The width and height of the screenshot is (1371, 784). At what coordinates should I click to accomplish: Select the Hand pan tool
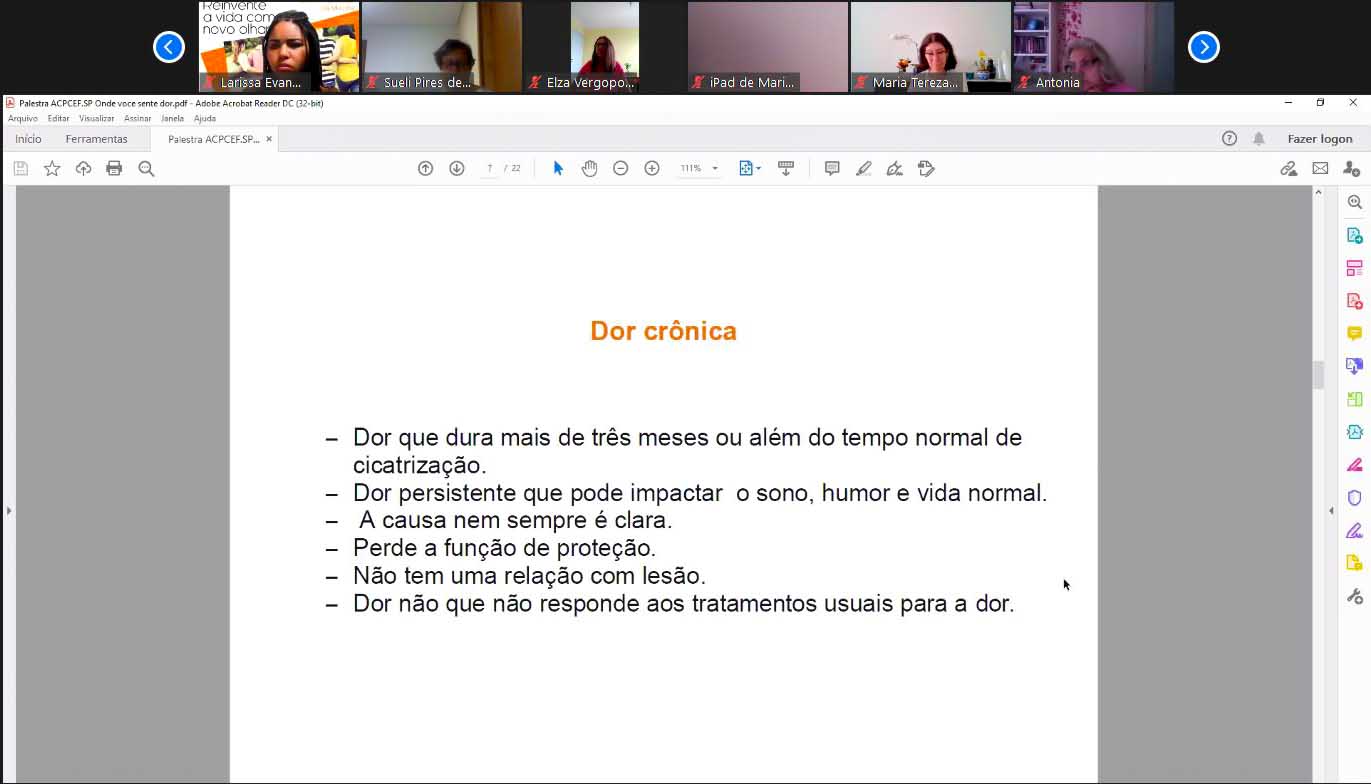(x=589, y=169)
